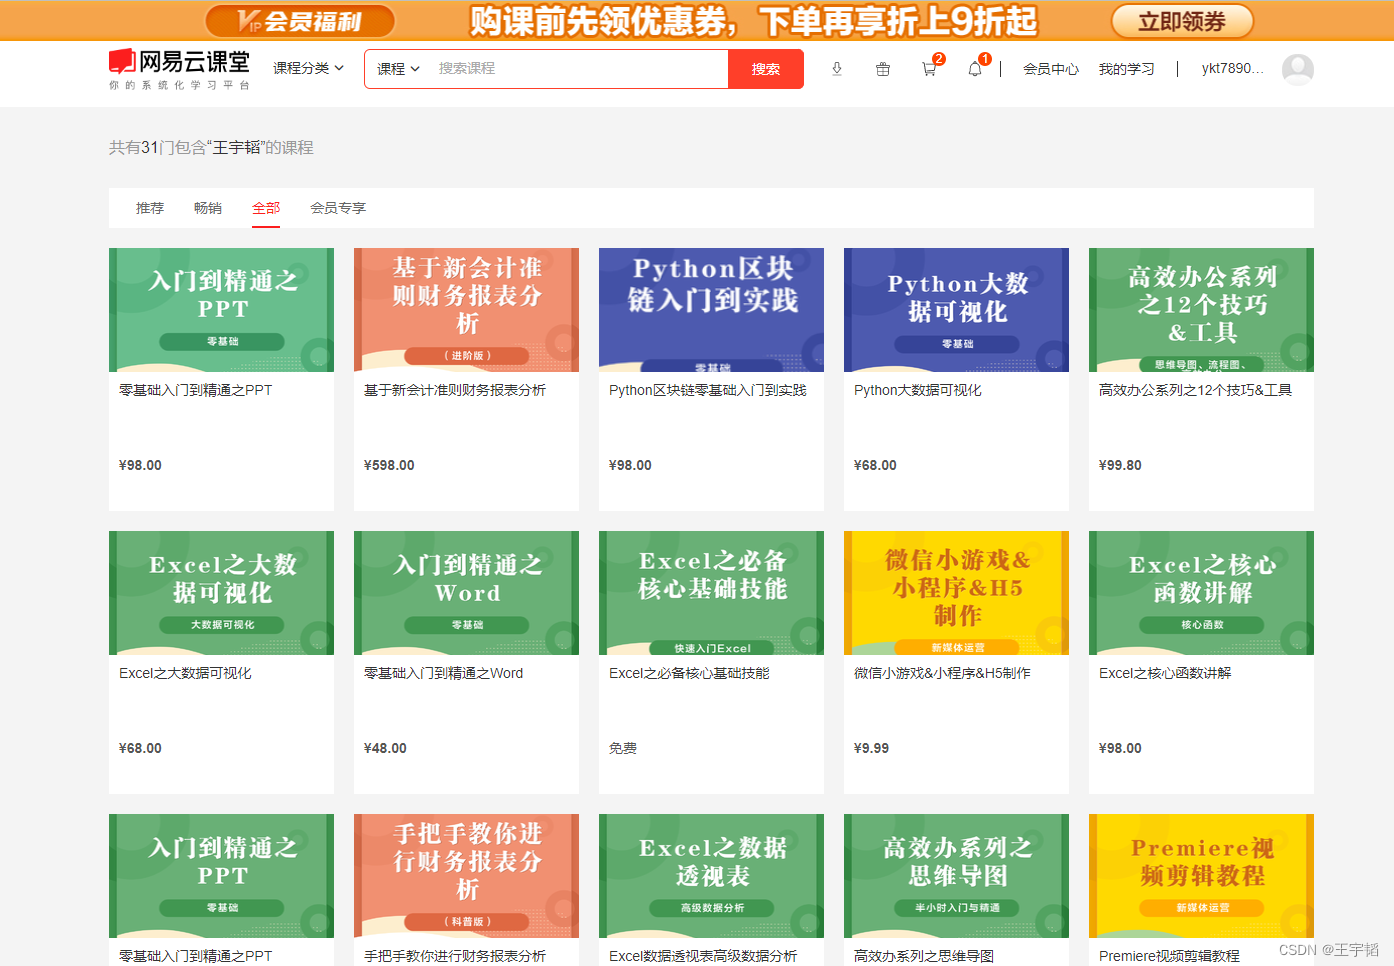Click the title 手把手教你进行财务报表分析
This screenshot has width=1394, height=966.
(455, 956)
